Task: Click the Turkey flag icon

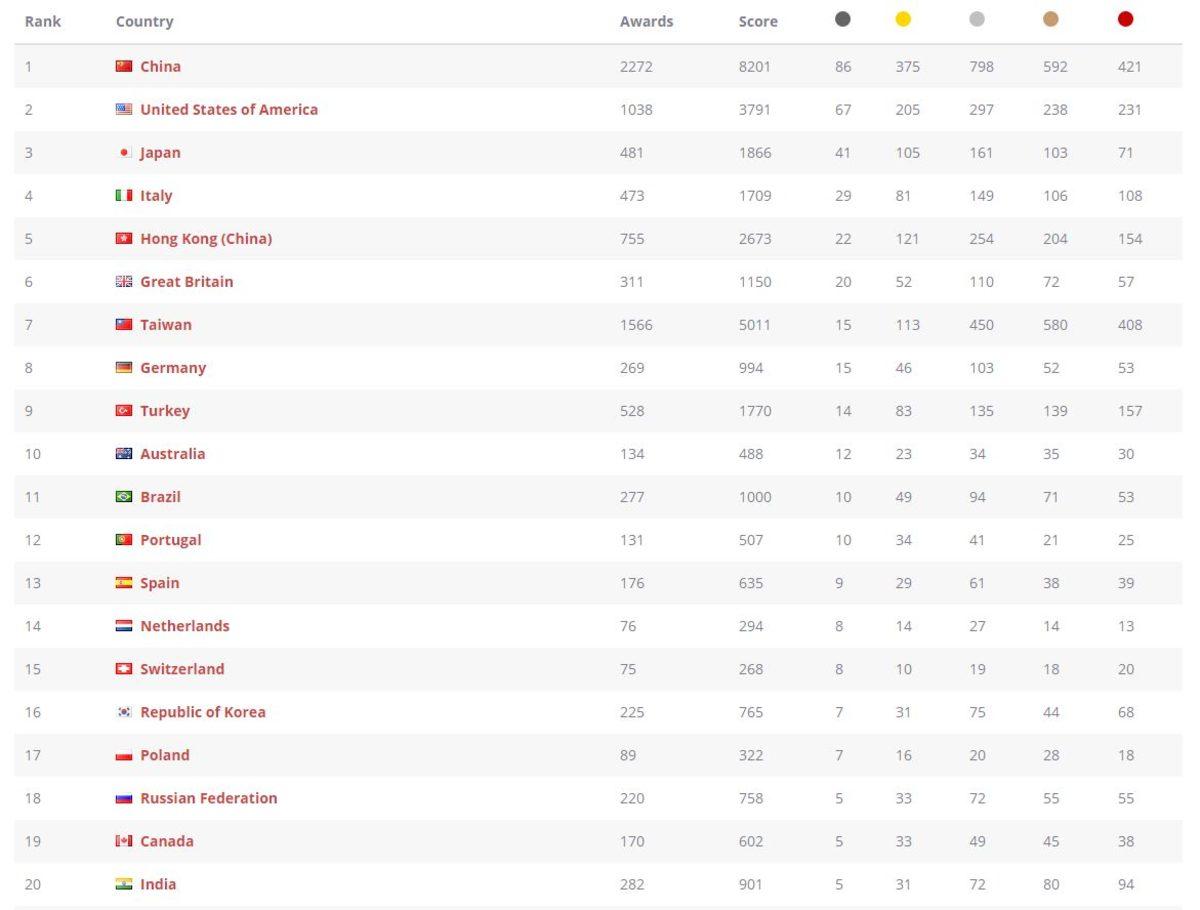Action: 124,411
